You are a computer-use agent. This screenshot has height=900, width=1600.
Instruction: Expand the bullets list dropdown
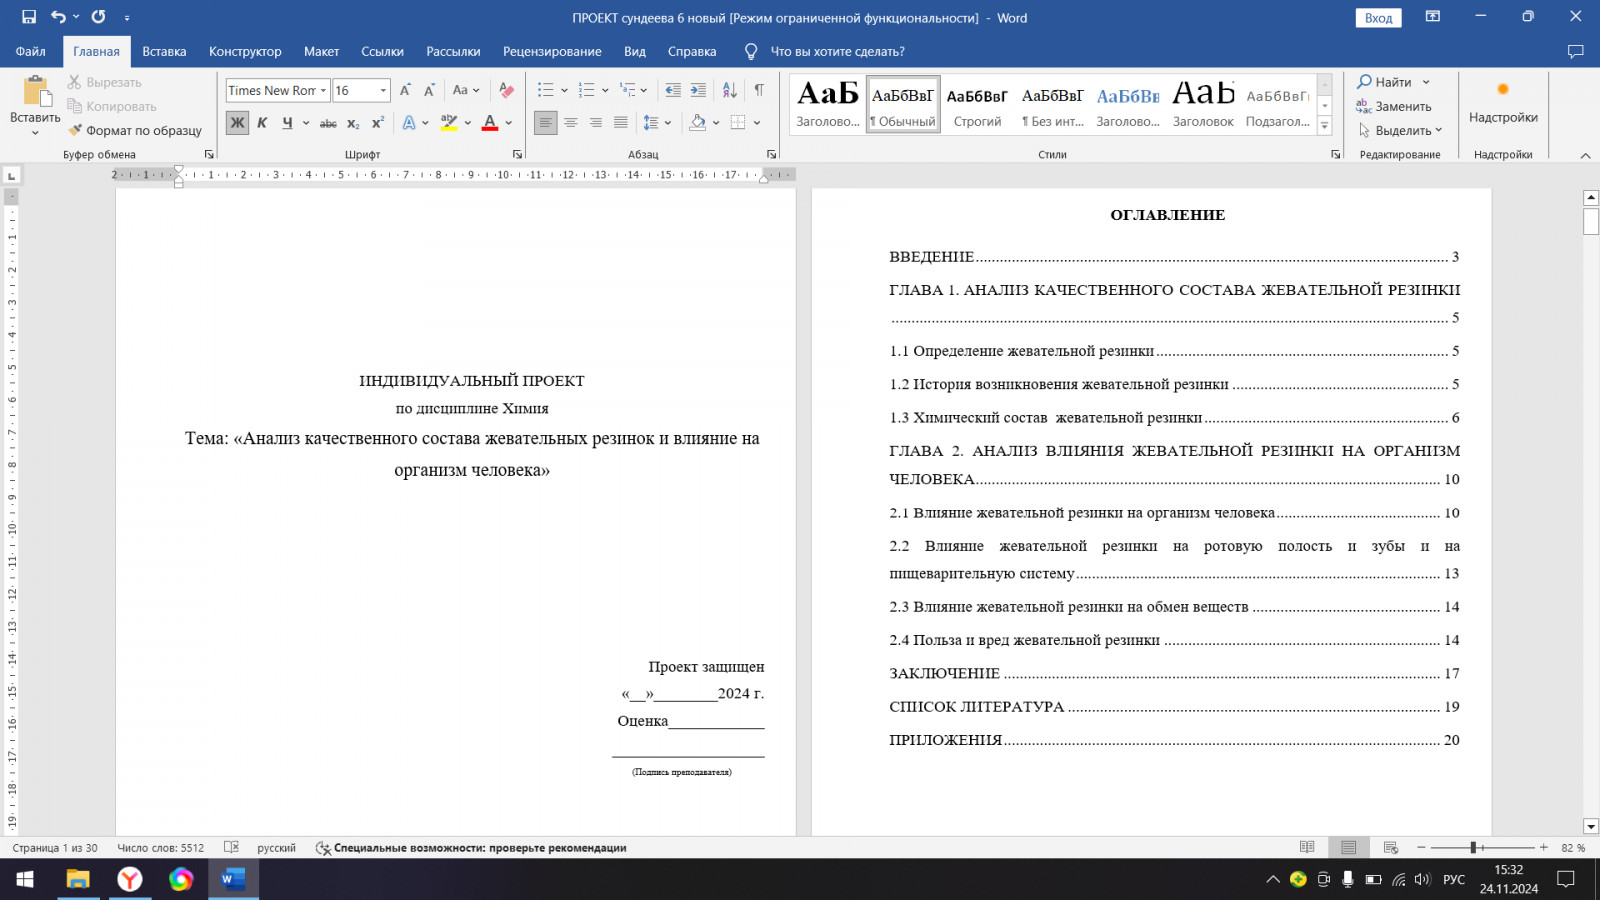pyautogui.click(x=565, y=90)
